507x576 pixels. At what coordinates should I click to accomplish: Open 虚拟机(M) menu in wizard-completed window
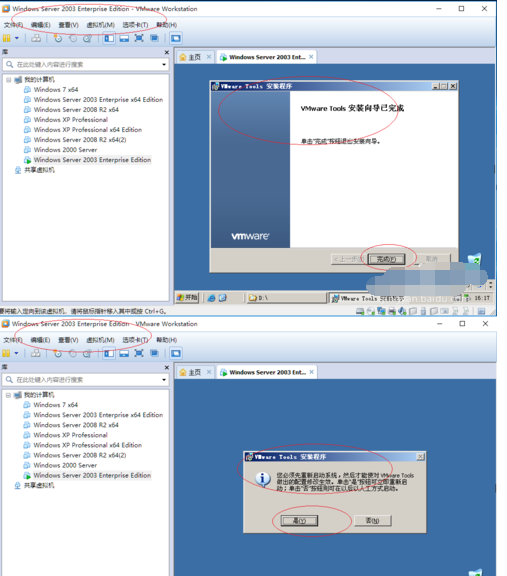pyautogui.click(x=100, y=25)
